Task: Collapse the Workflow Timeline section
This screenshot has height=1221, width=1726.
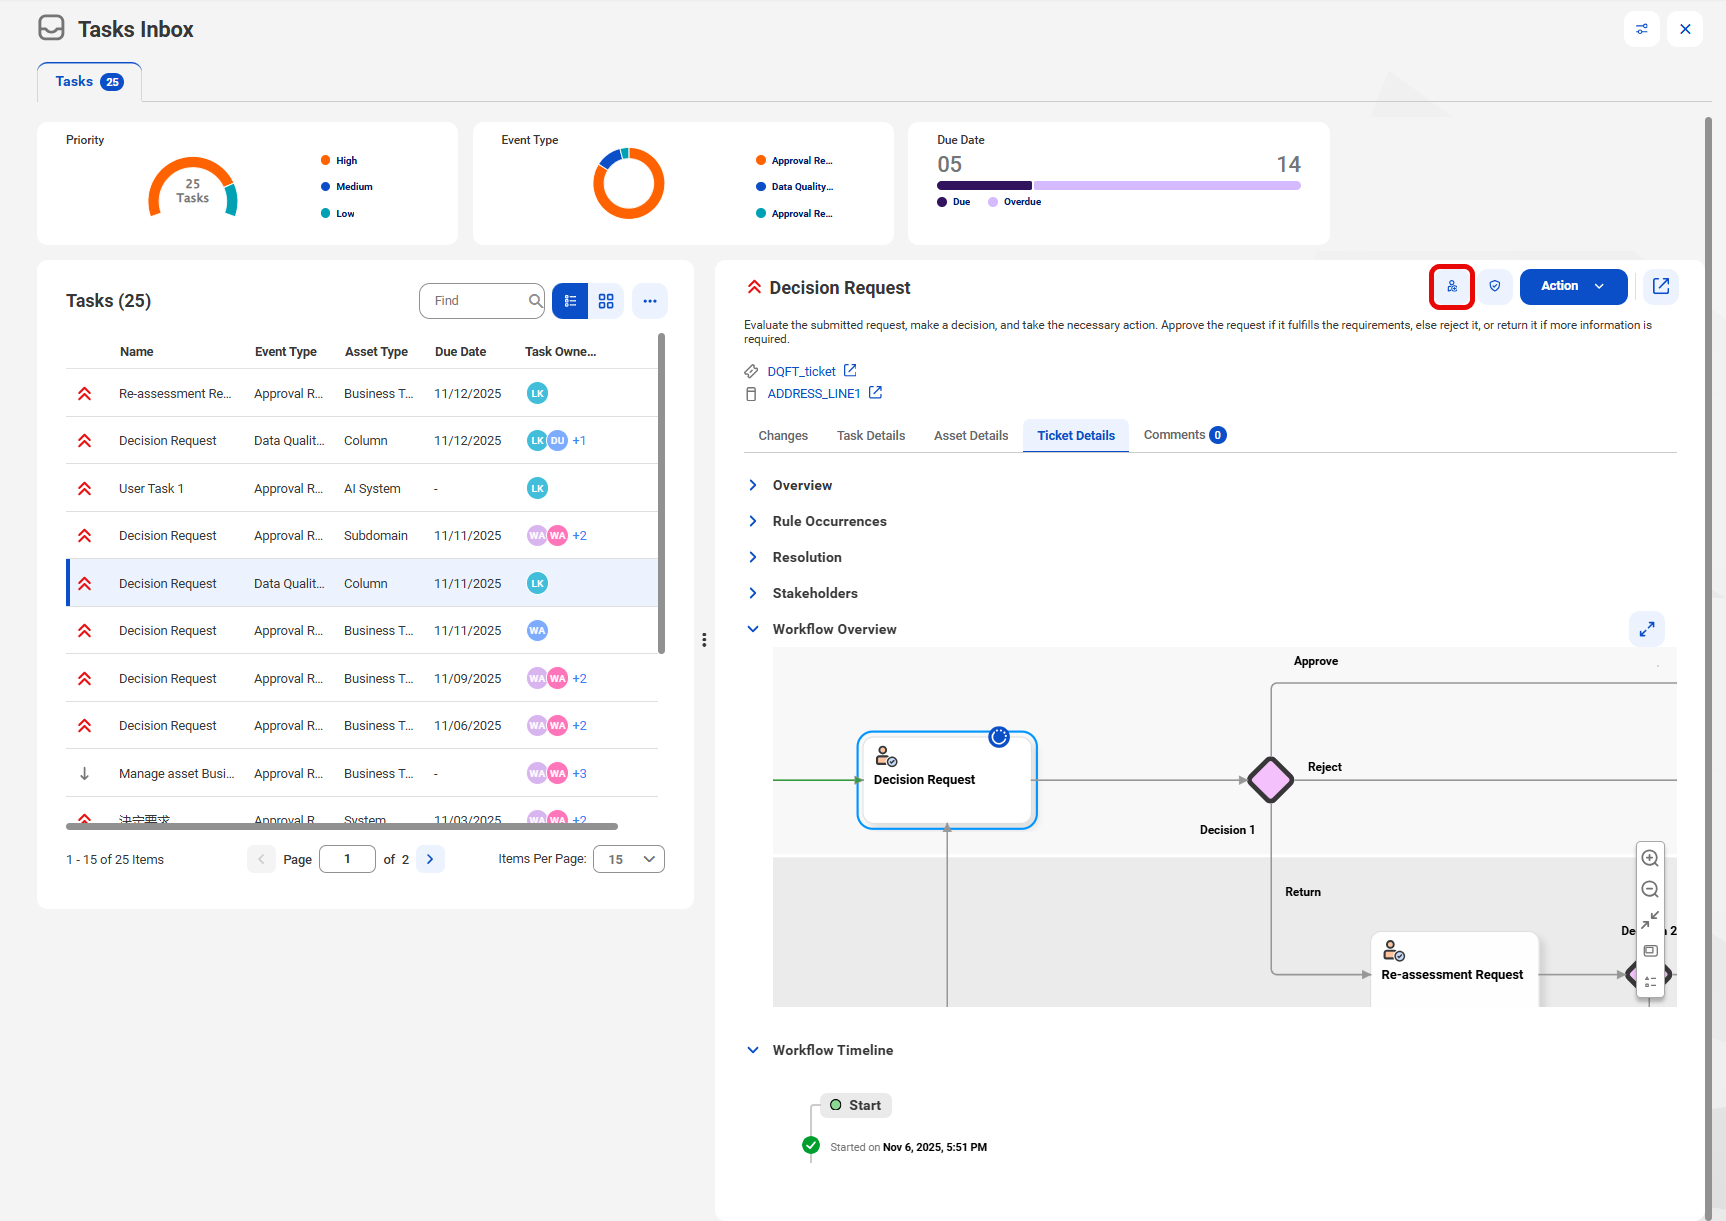Action: tap(753, 1050)
